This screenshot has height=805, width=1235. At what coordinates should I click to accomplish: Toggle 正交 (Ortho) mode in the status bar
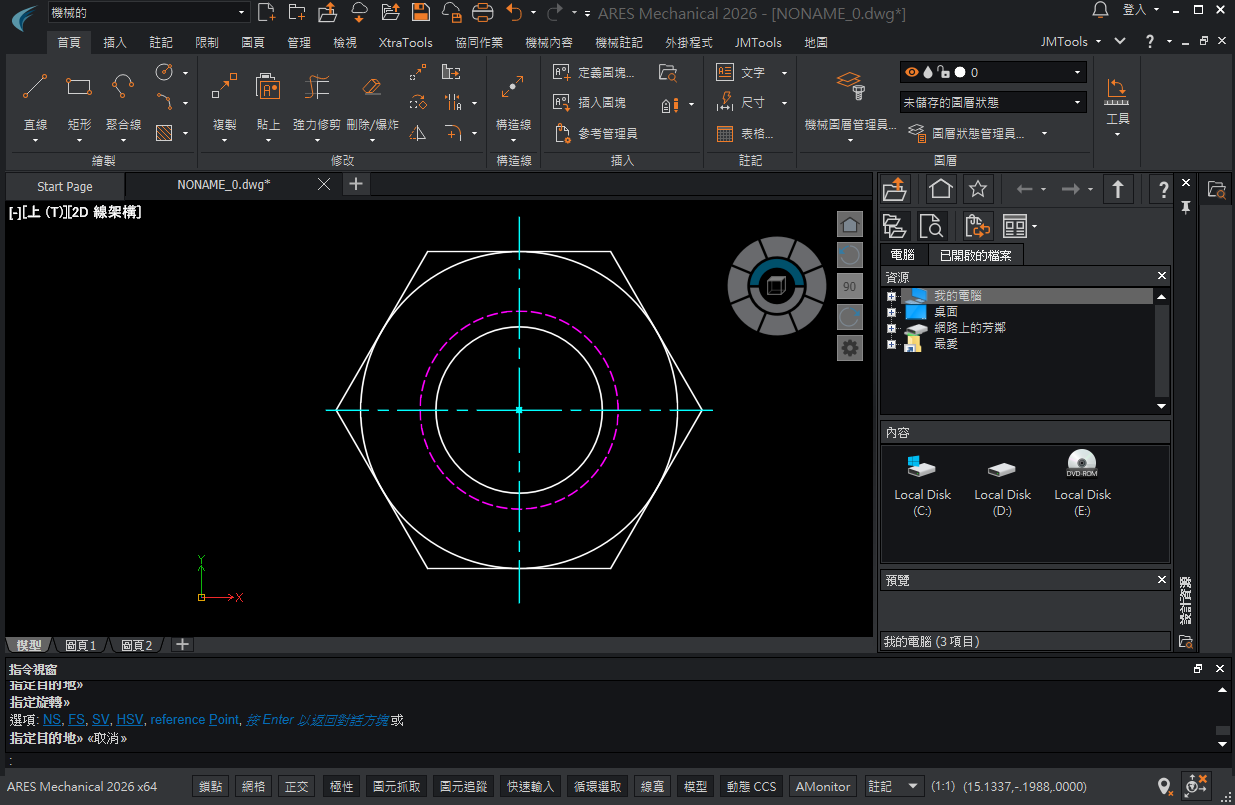click(x=297, y=787)
